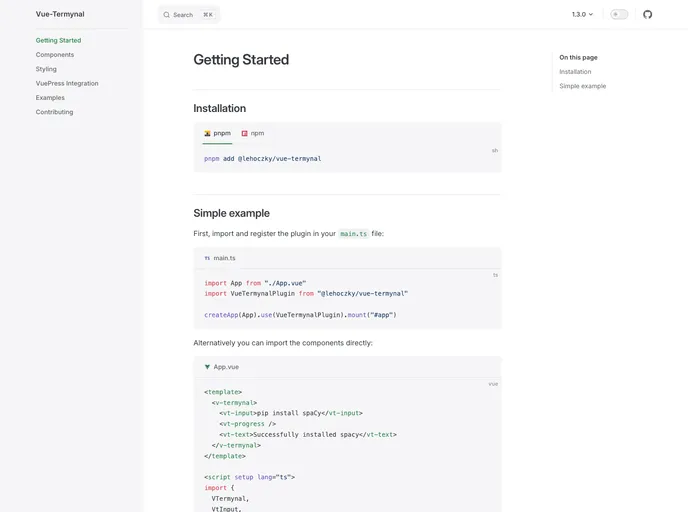Open the 1.3.0 version dropdown

pos(582,14)
